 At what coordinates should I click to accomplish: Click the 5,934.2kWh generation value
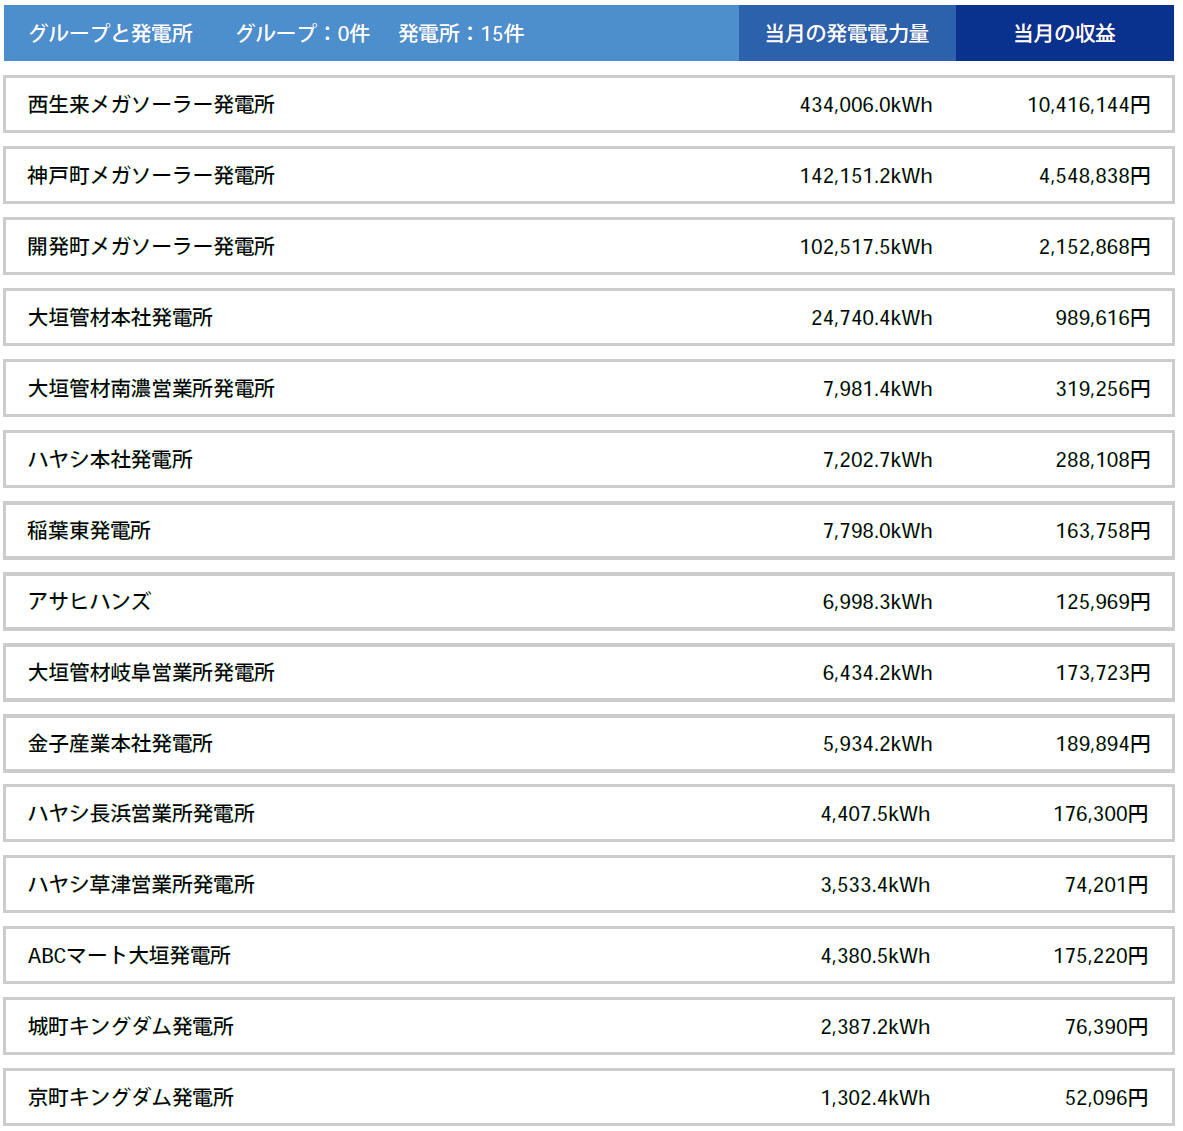[x=877, y=743]
